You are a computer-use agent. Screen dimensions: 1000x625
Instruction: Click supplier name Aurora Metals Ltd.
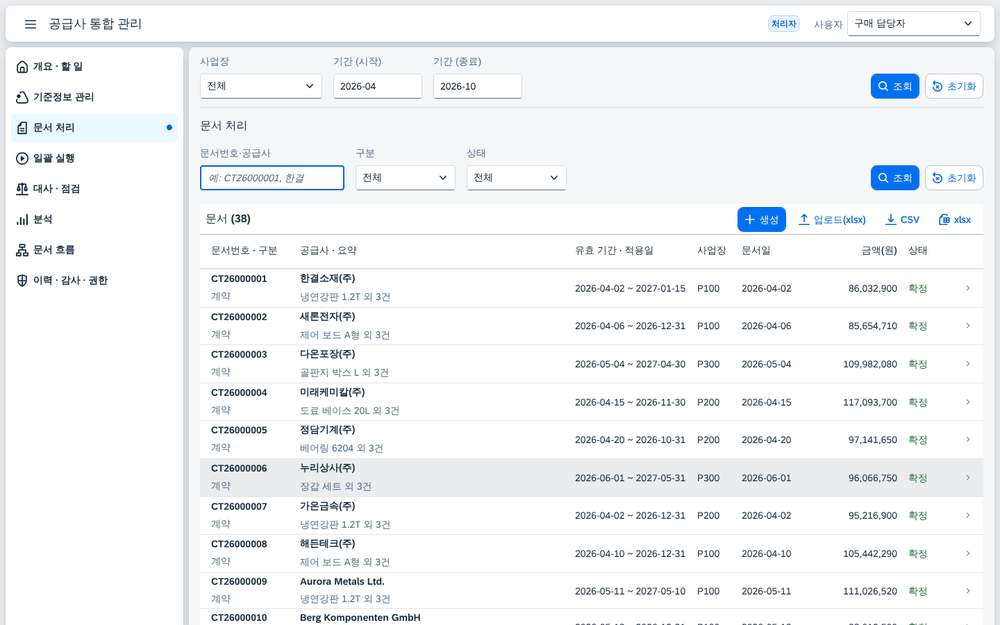pyautogui.click(x=342, y=582)
